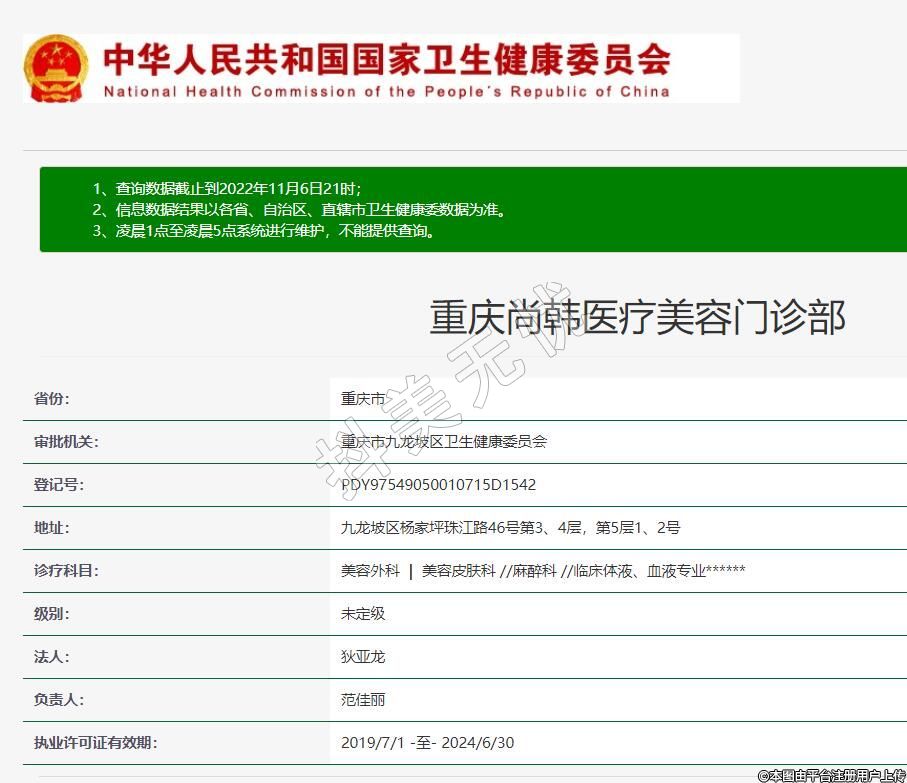The width and height of the screenshot is (907, 783).
Task: Click the legal person name 狄亚龙
Action: (363, 657)
